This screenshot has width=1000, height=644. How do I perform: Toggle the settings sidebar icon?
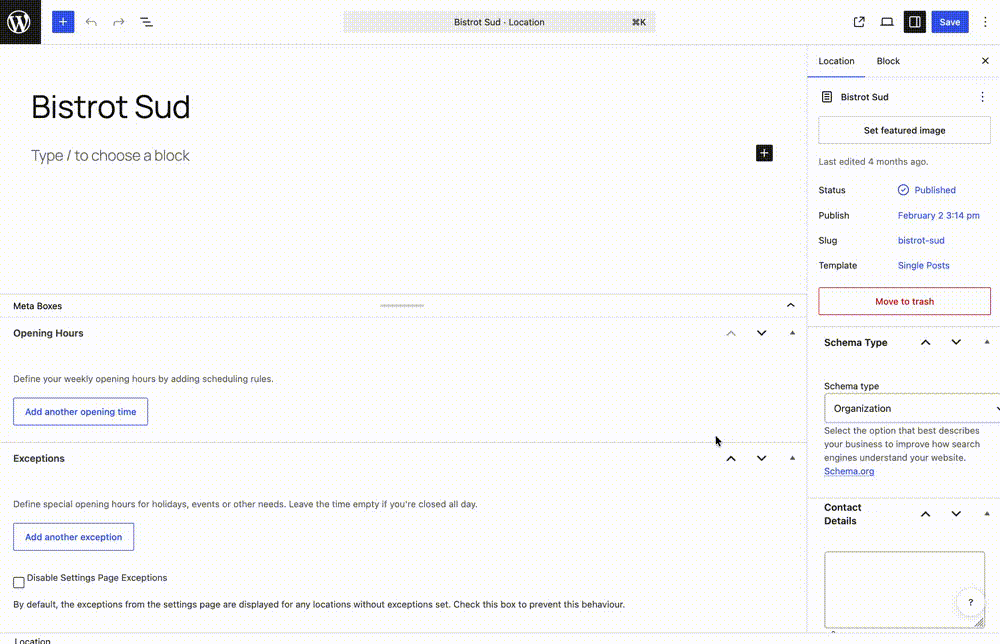[915, 22]
